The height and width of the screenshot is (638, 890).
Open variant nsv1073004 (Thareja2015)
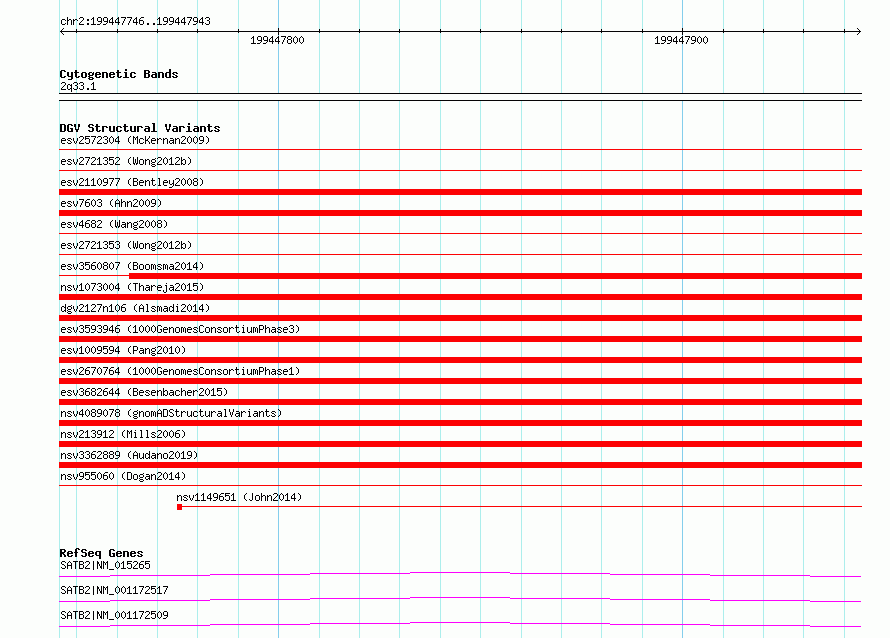(132, 287)
